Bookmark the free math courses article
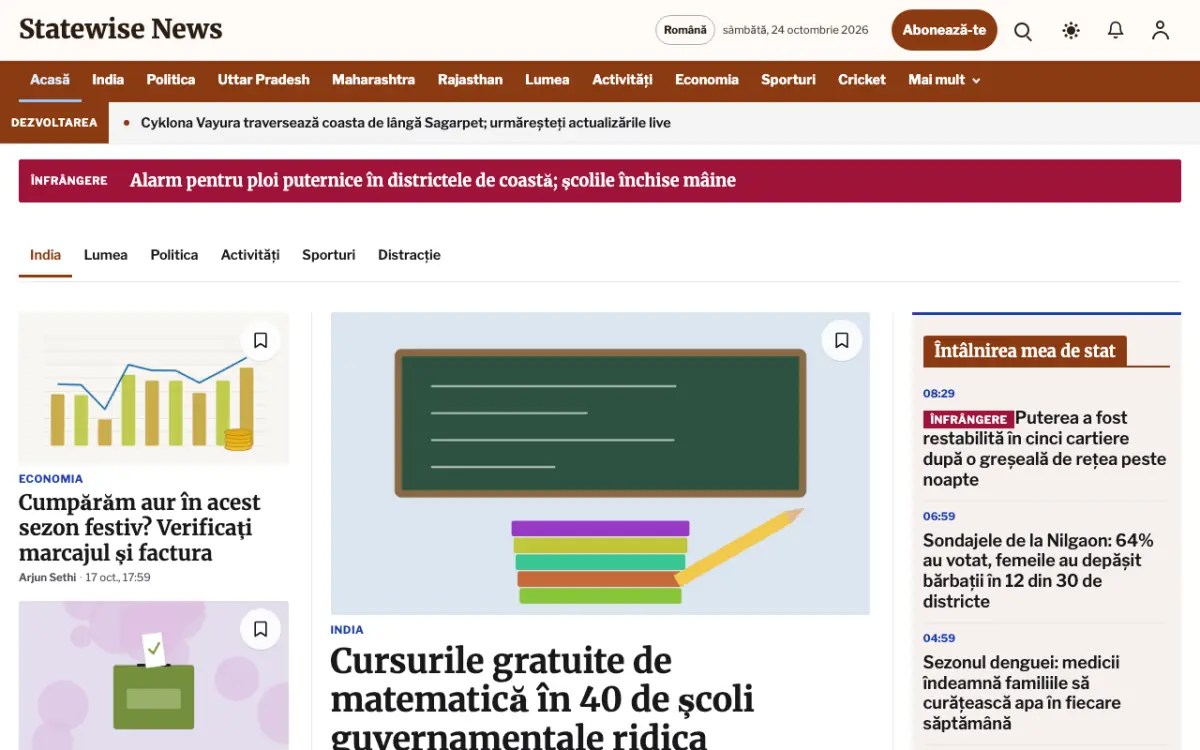The width and height of the screenshot is (1200, 750). click(842, 341)
